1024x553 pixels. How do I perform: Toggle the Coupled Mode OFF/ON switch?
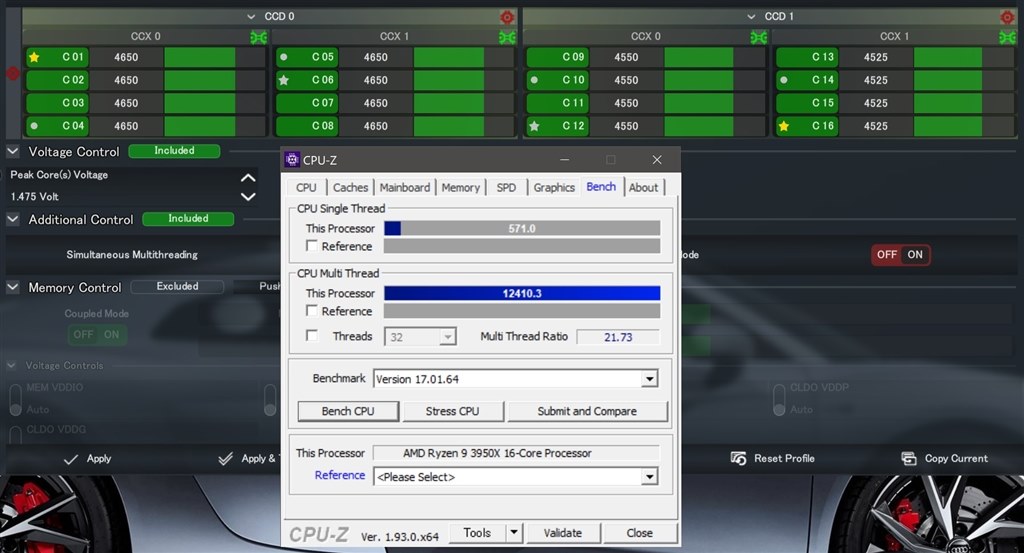[97, 334]
